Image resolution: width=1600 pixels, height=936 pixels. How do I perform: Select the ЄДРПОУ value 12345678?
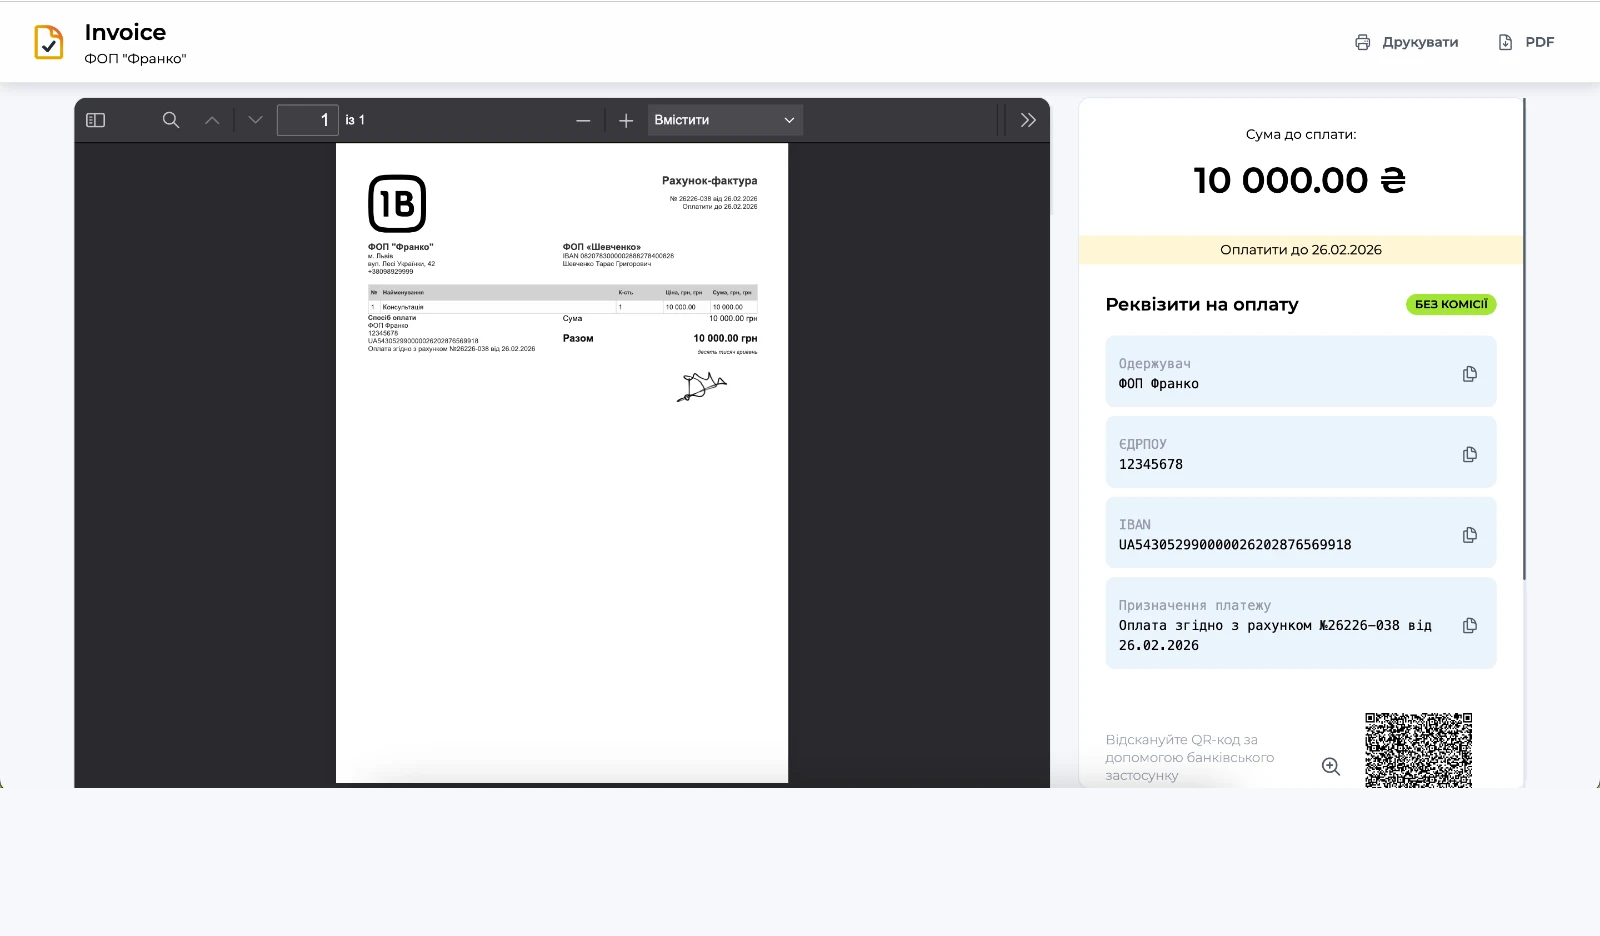(x=1151, y=464)
